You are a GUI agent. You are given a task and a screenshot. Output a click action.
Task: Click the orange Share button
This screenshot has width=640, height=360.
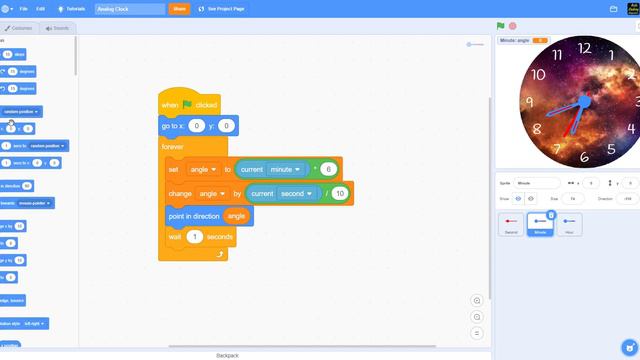point(179,9)
